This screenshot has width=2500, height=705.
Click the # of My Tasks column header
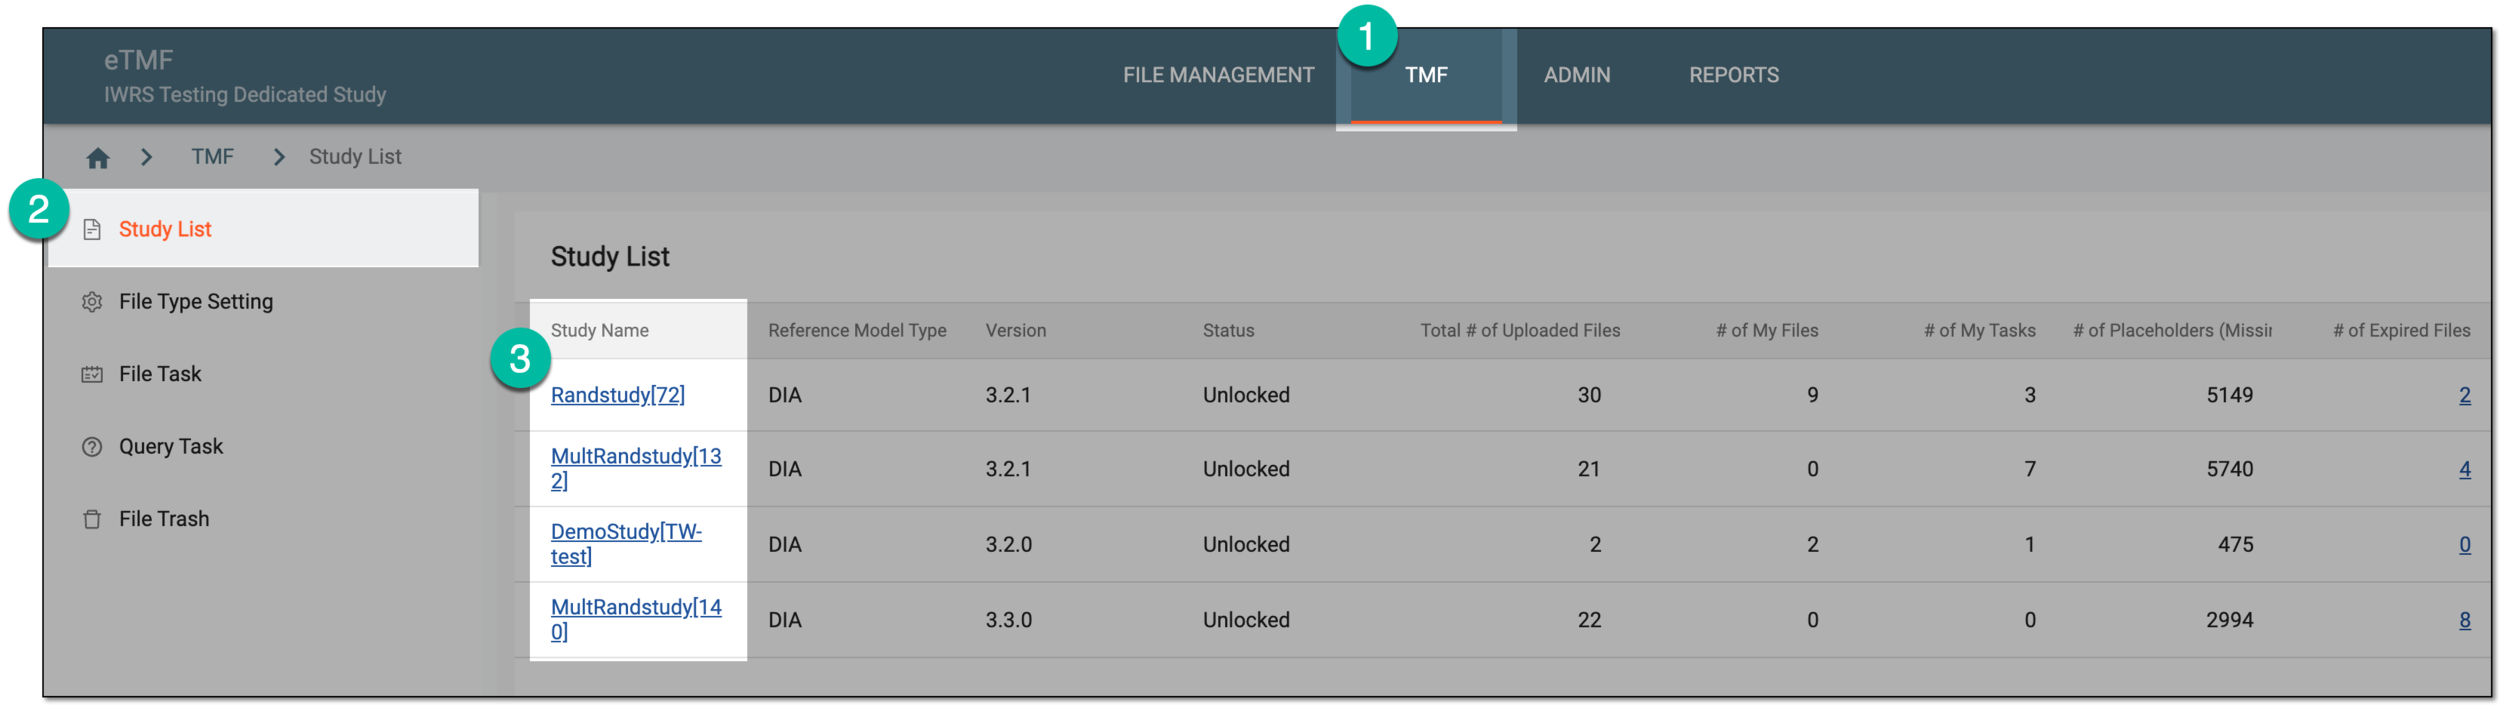pos(1979,331)
